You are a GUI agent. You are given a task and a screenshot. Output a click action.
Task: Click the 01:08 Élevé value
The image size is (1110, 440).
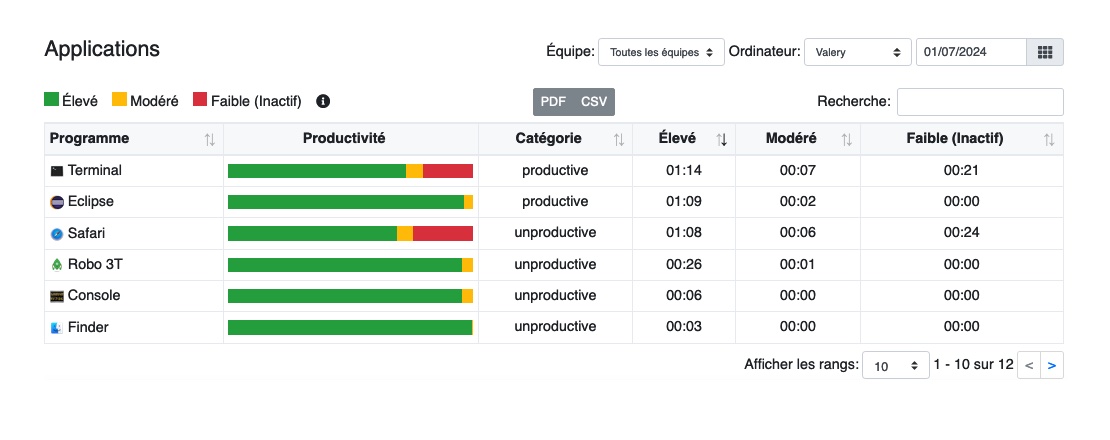pyautogui.click(x=684, y=233)
